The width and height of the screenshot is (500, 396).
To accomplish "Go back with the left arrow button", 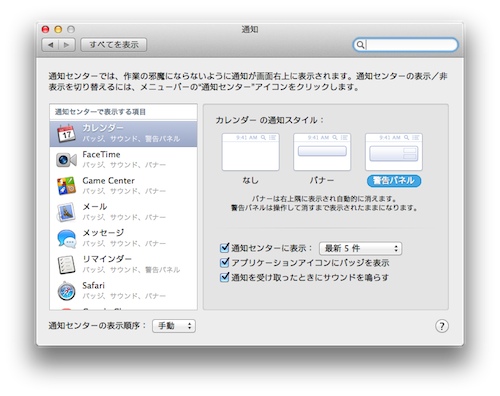I will pyautogui.click(x=50, y=45).
